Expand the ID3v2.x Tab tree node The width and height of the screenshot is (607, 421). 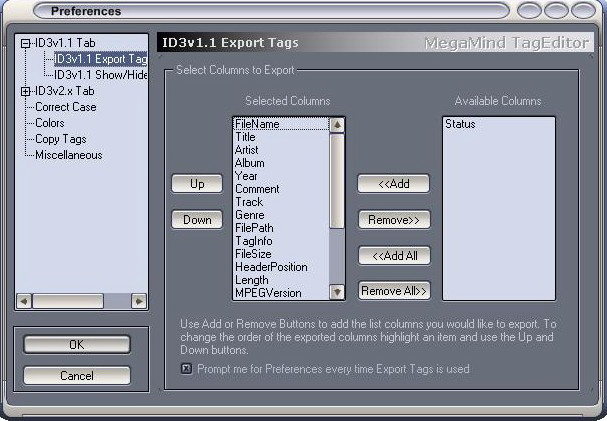click(25, 91)
